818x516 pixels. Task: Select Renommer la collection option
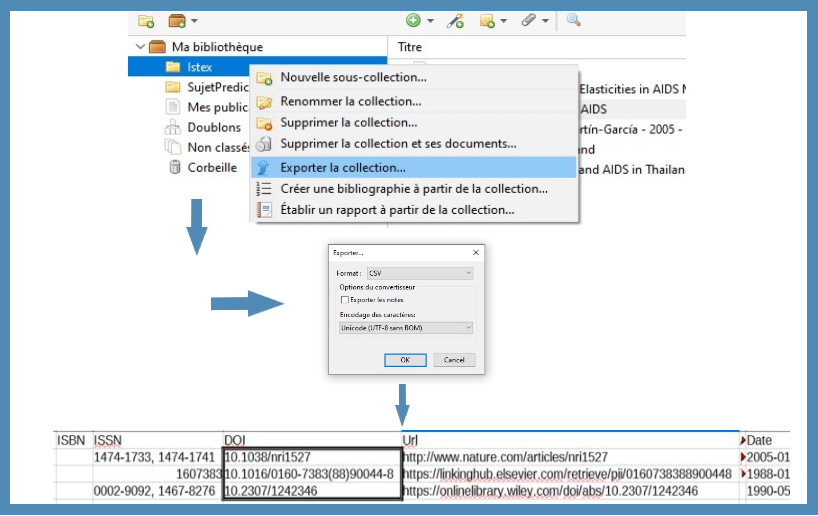point(350,101)
